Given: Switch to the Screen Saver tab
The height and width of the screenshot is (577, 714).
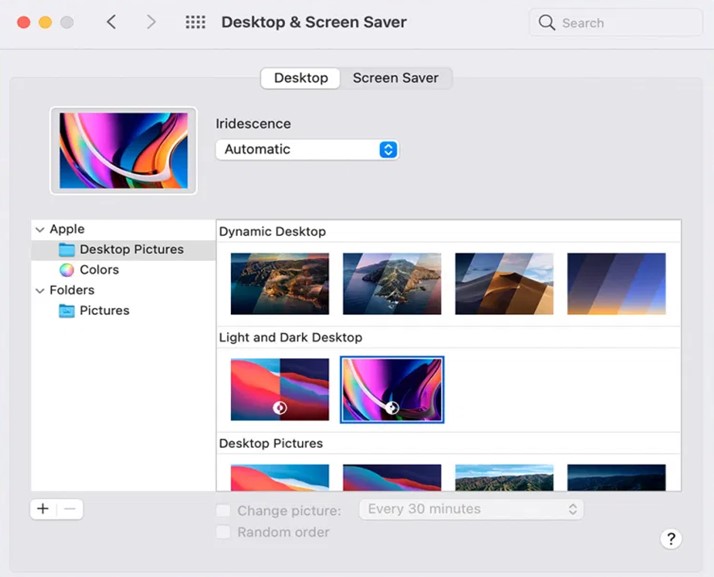Looking at the screenshot, I should click(395, 78).
